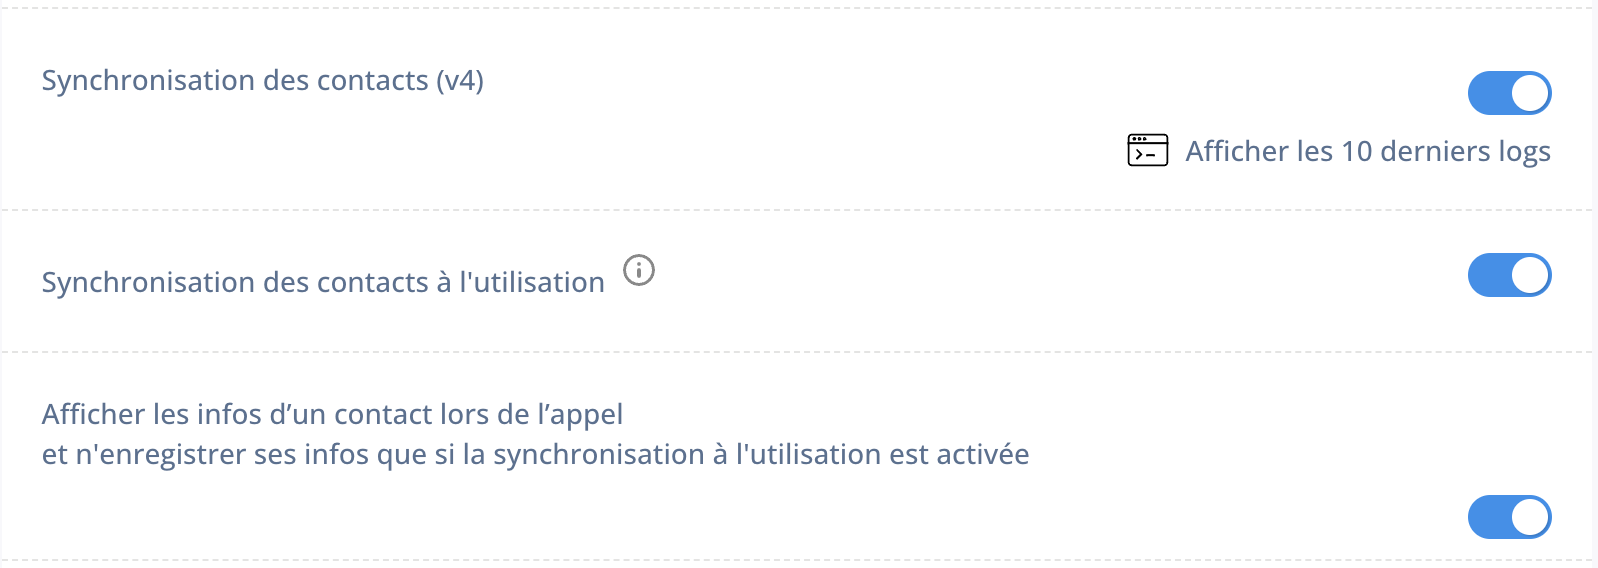
Task: Click the white knob of the à l'utilisation toggle
Action: 1530,275
